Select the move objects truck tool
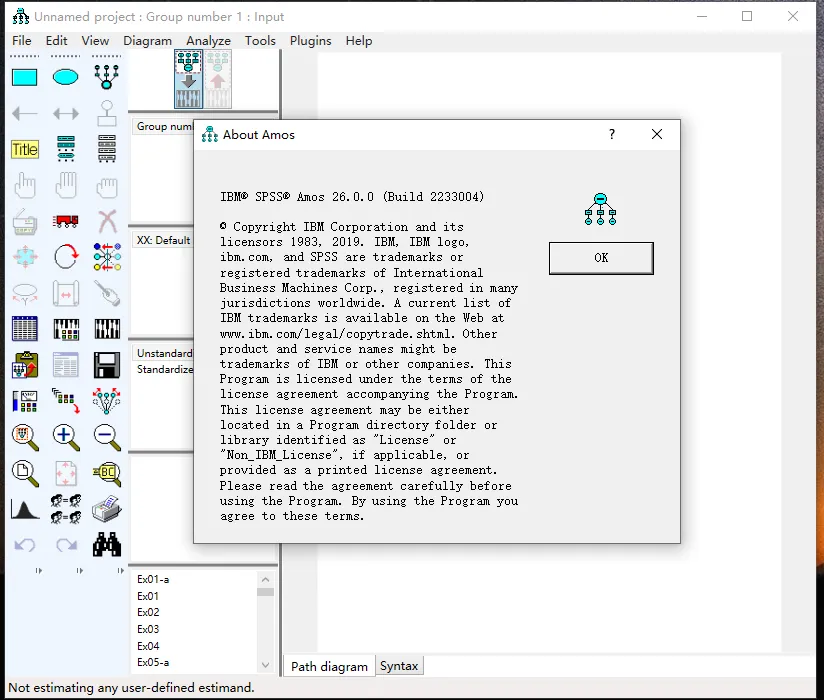Screen dimensions: 824x700 pyautogui.click(x=66, y=221)
